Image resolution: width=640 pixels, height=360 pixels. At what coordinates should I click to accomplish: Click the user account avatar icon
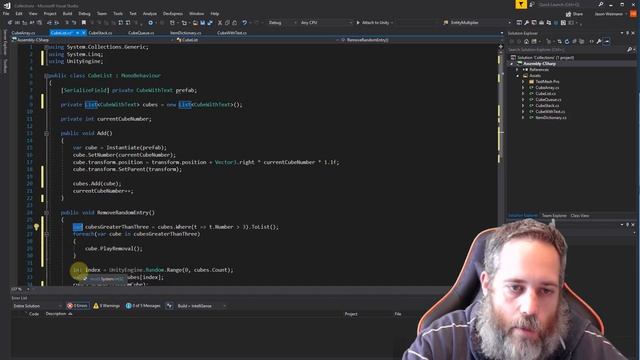(x=633, y=14)
